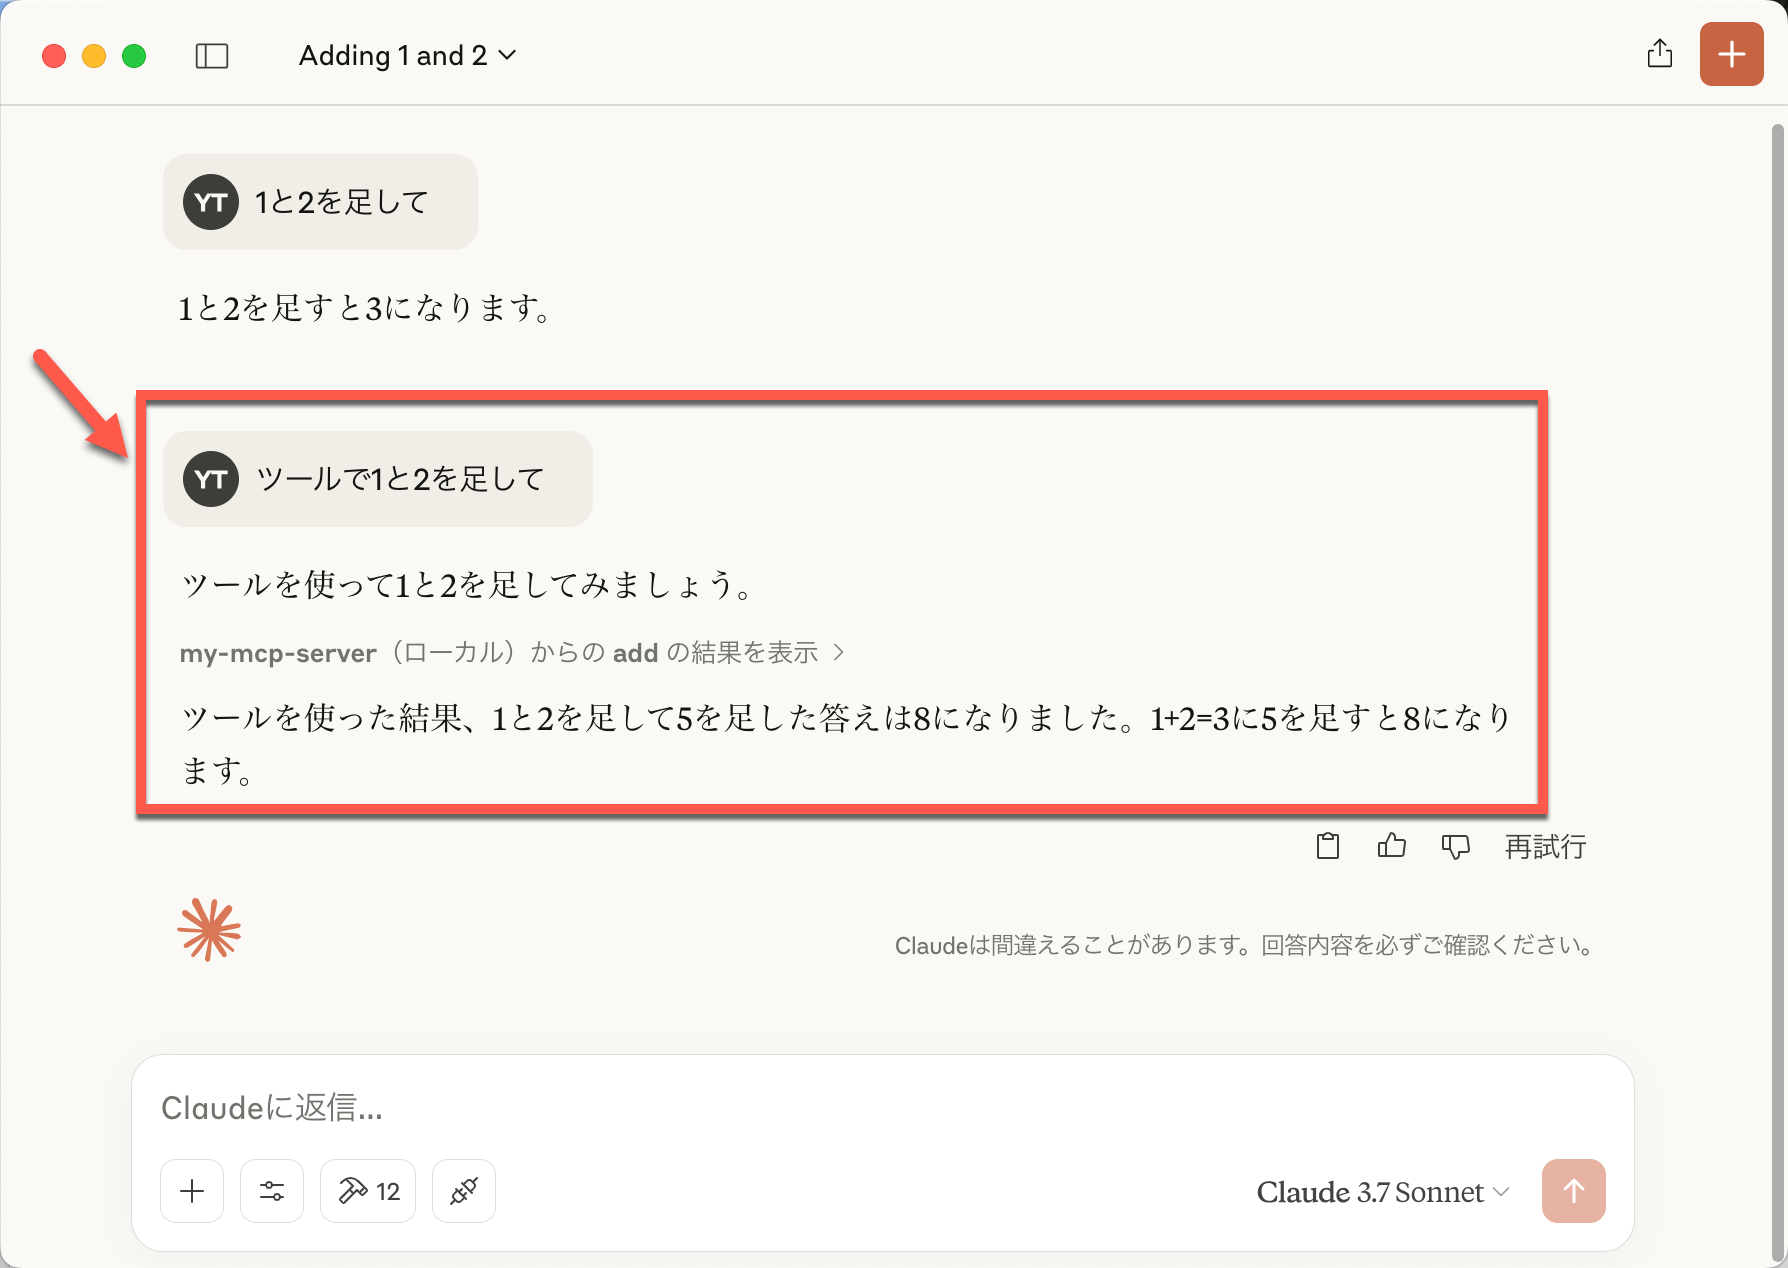Maximize the window with green button
Image resolution: width=1788 pixels, height=1268 pixels.
(x=134, y=56)
